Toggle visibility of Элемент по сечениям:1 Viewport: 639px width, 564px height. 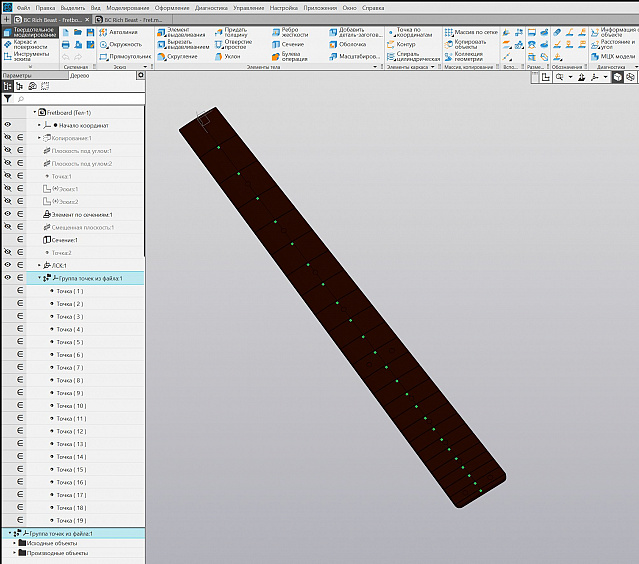point(8,214)
